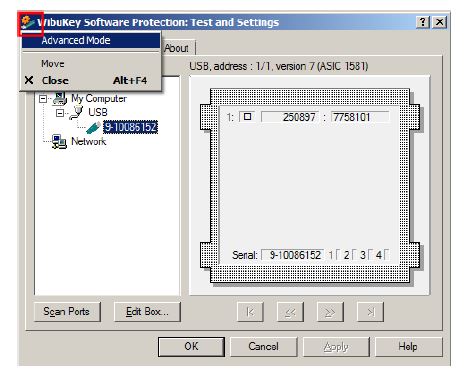Go to next page navigation button

pos(330,312)
